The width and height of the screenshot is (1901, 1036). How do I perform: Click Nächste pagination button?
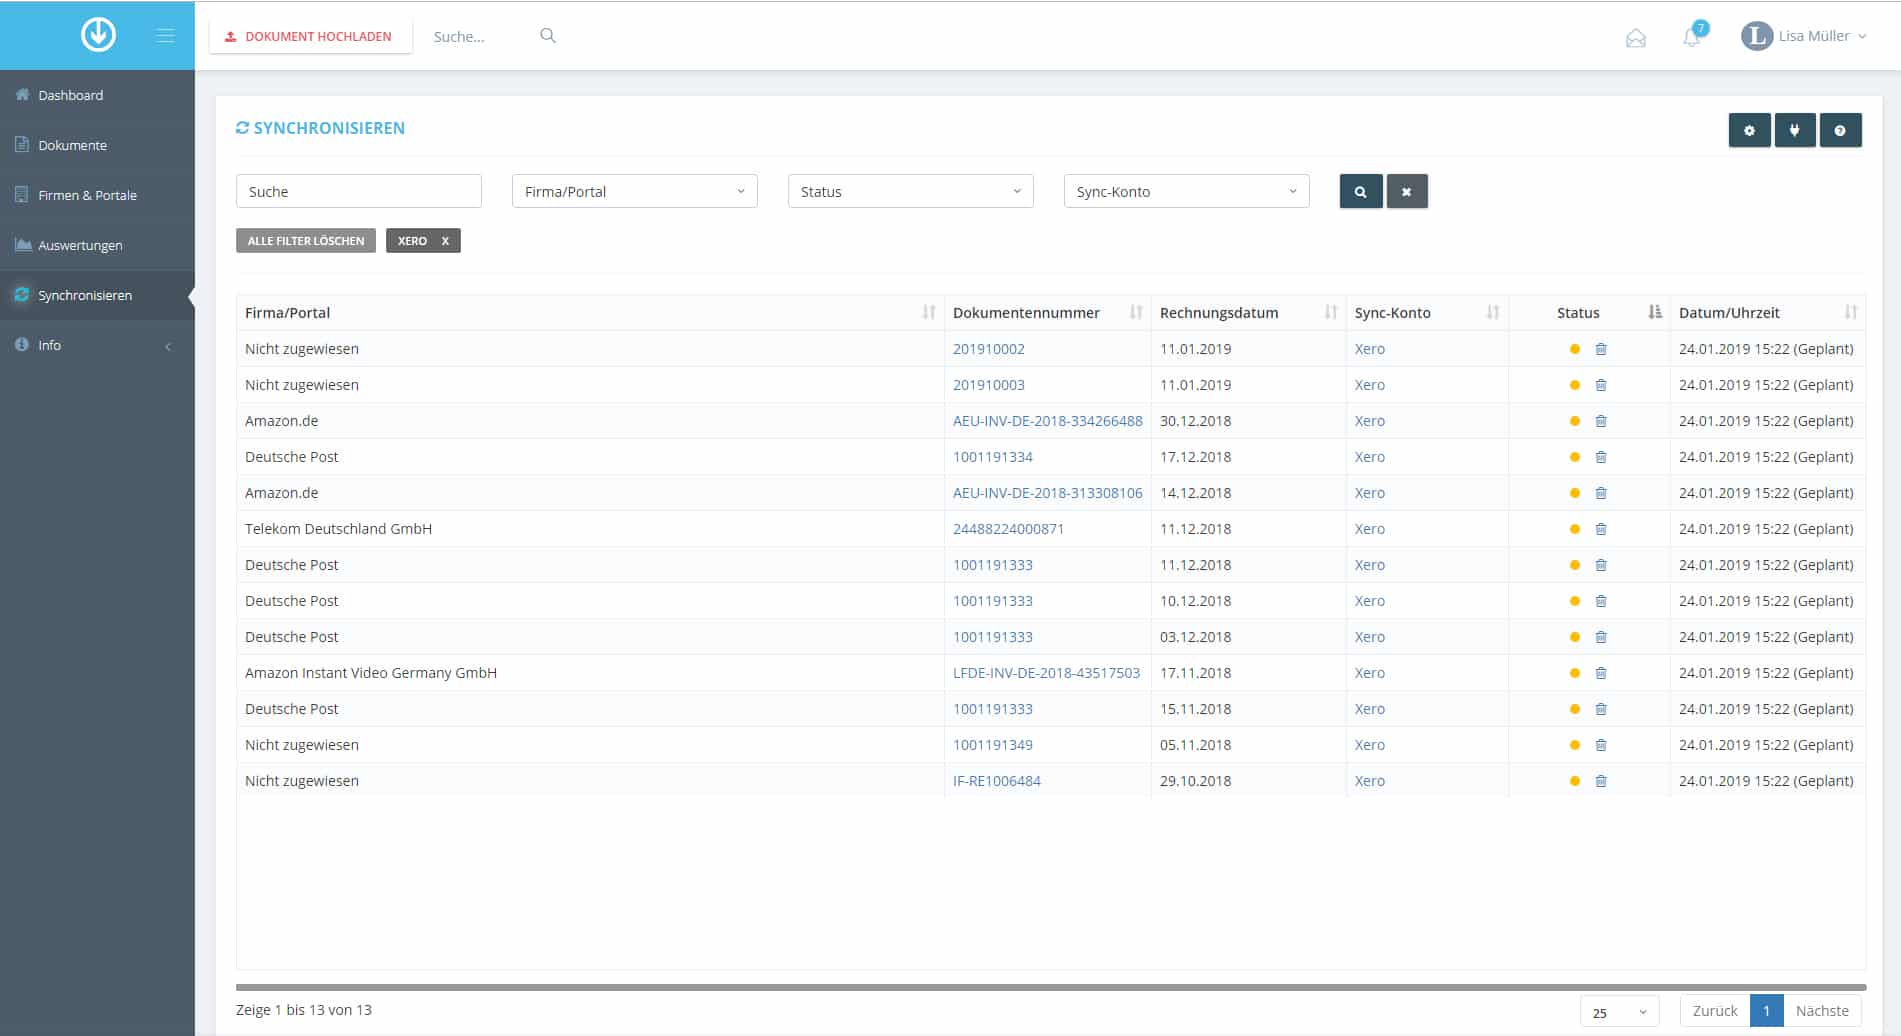1822,1011
